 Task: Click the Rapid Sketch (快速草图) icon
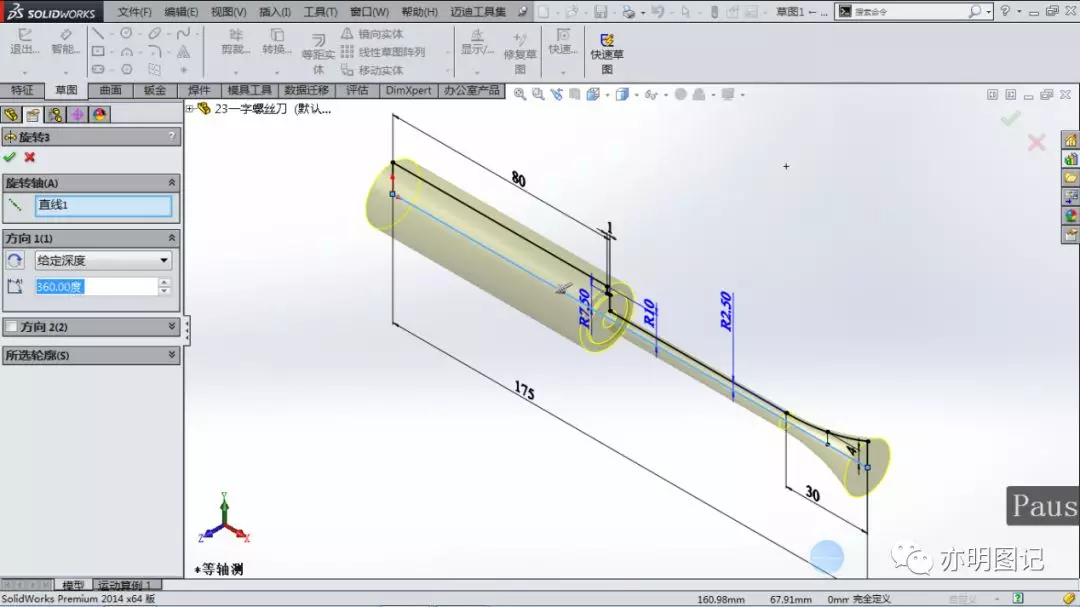tap(606, 40)
